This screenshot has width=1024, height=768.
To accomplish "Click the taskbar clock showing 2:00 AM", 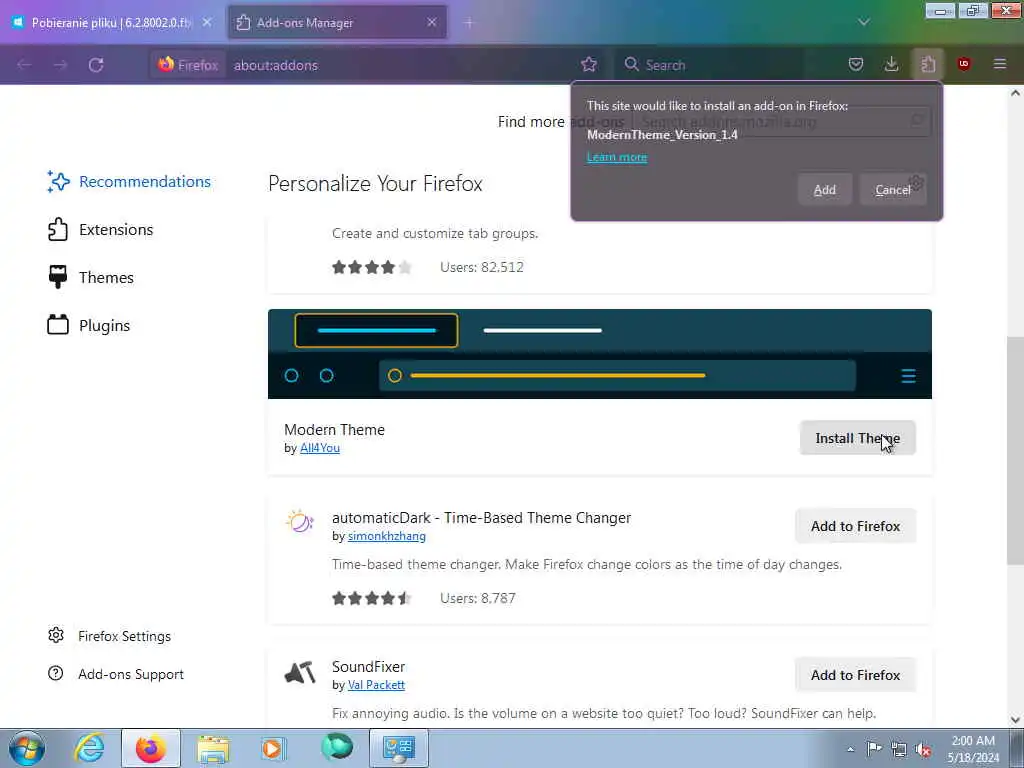I will 973,749.
